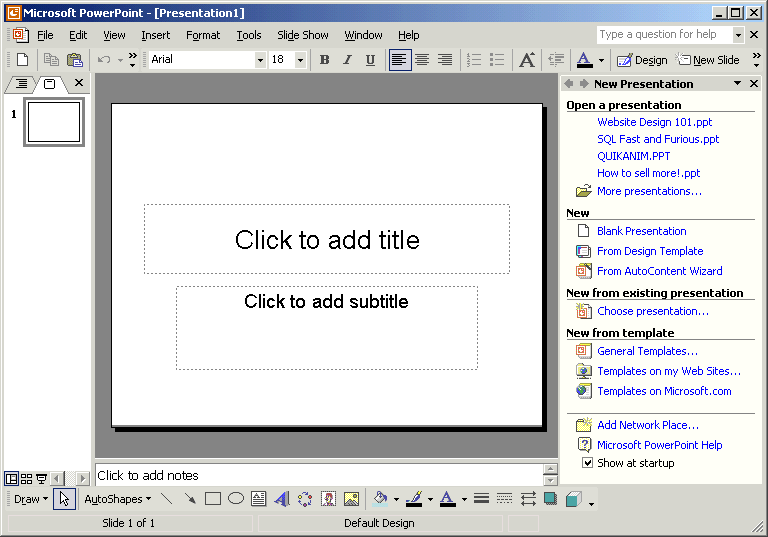The height and width of the screenshot is (537, 768).
Task: Switch to the Outline tab
Action: point(21,84)
